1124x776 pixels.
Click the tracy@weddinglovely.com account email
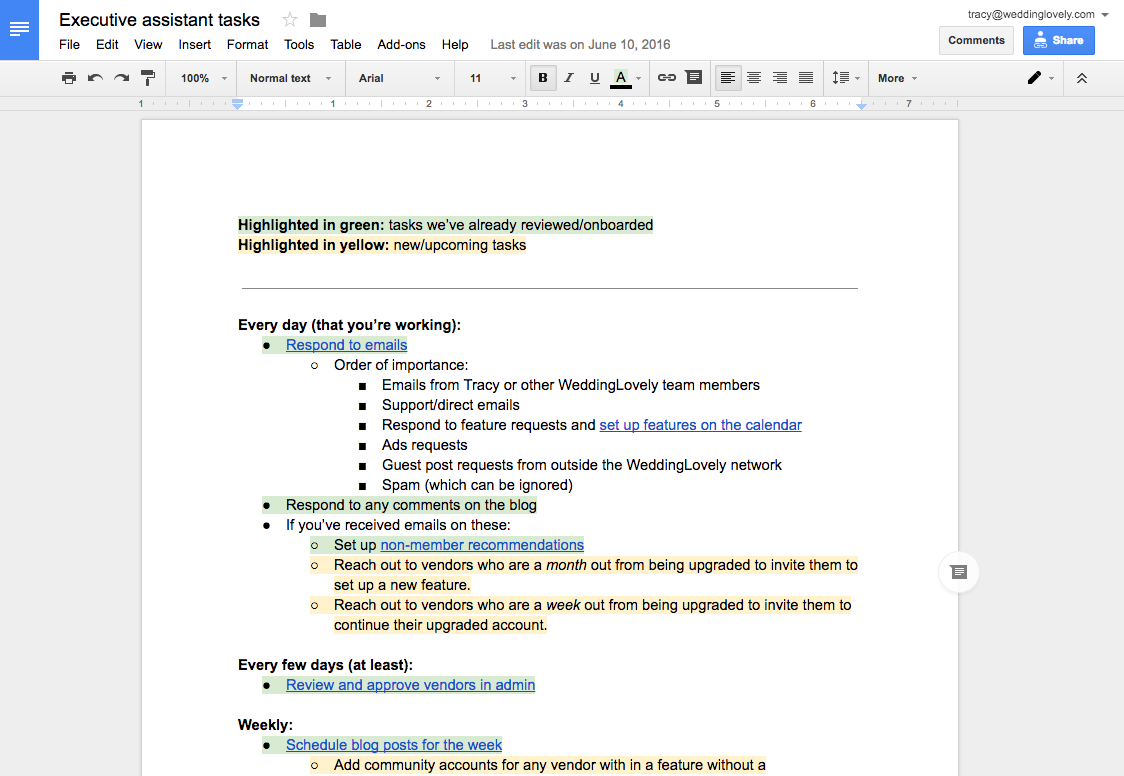(x=1031, y=14)
